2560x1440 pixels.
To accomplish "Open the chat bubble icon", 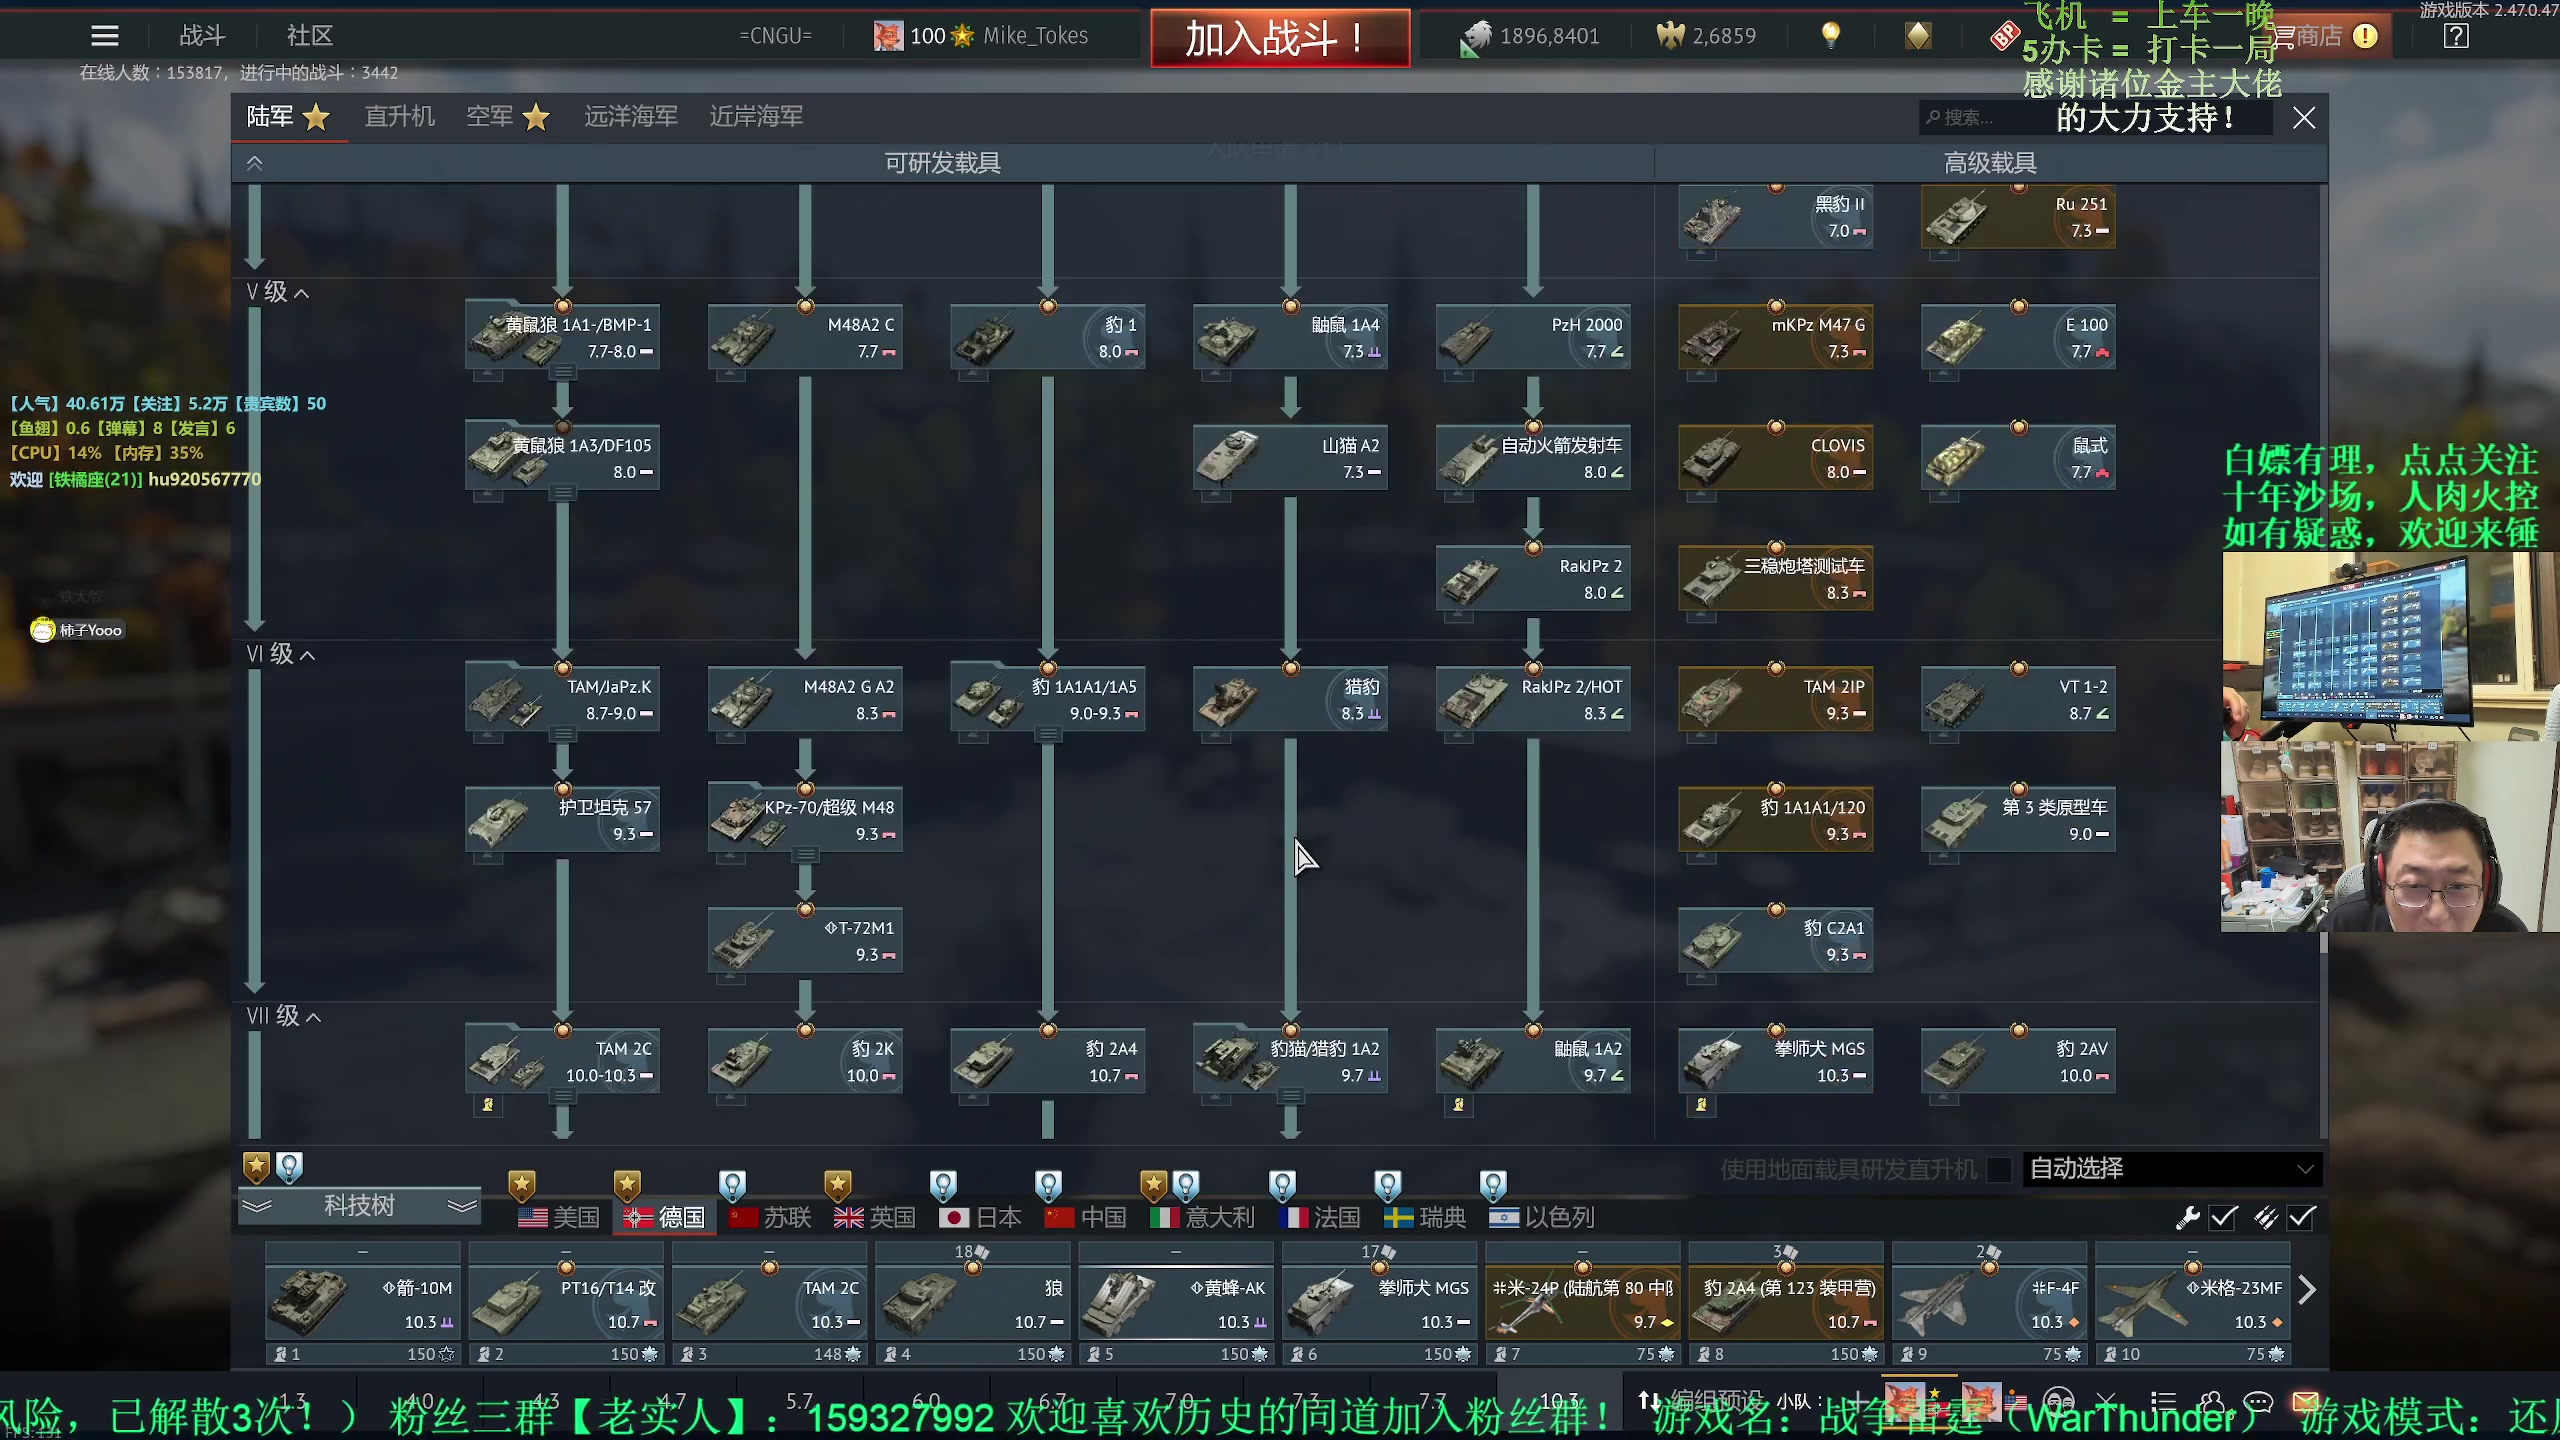I will [2258, 1401].
